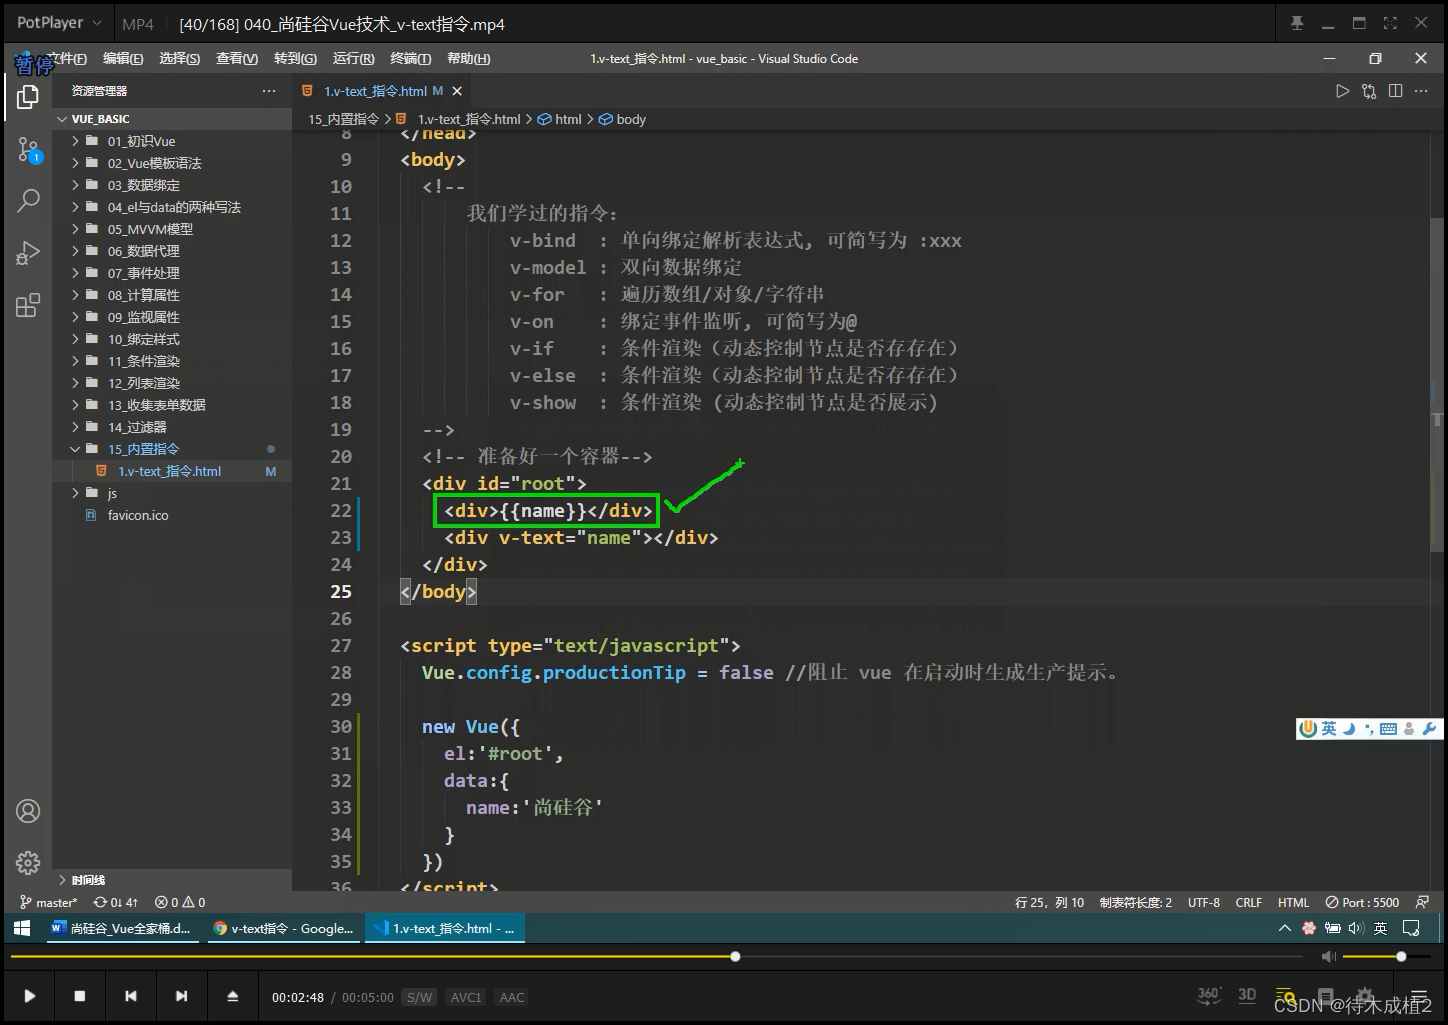Open the 运行(R) menu
Viewport: 1448px width, 1025px height.
(x=353, y=59)
